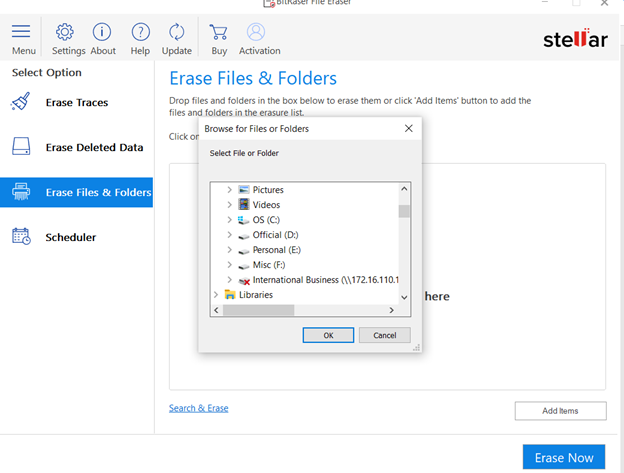Select the International Business network drive label
The image size is (624, 473).
click(x=326, y=280)
